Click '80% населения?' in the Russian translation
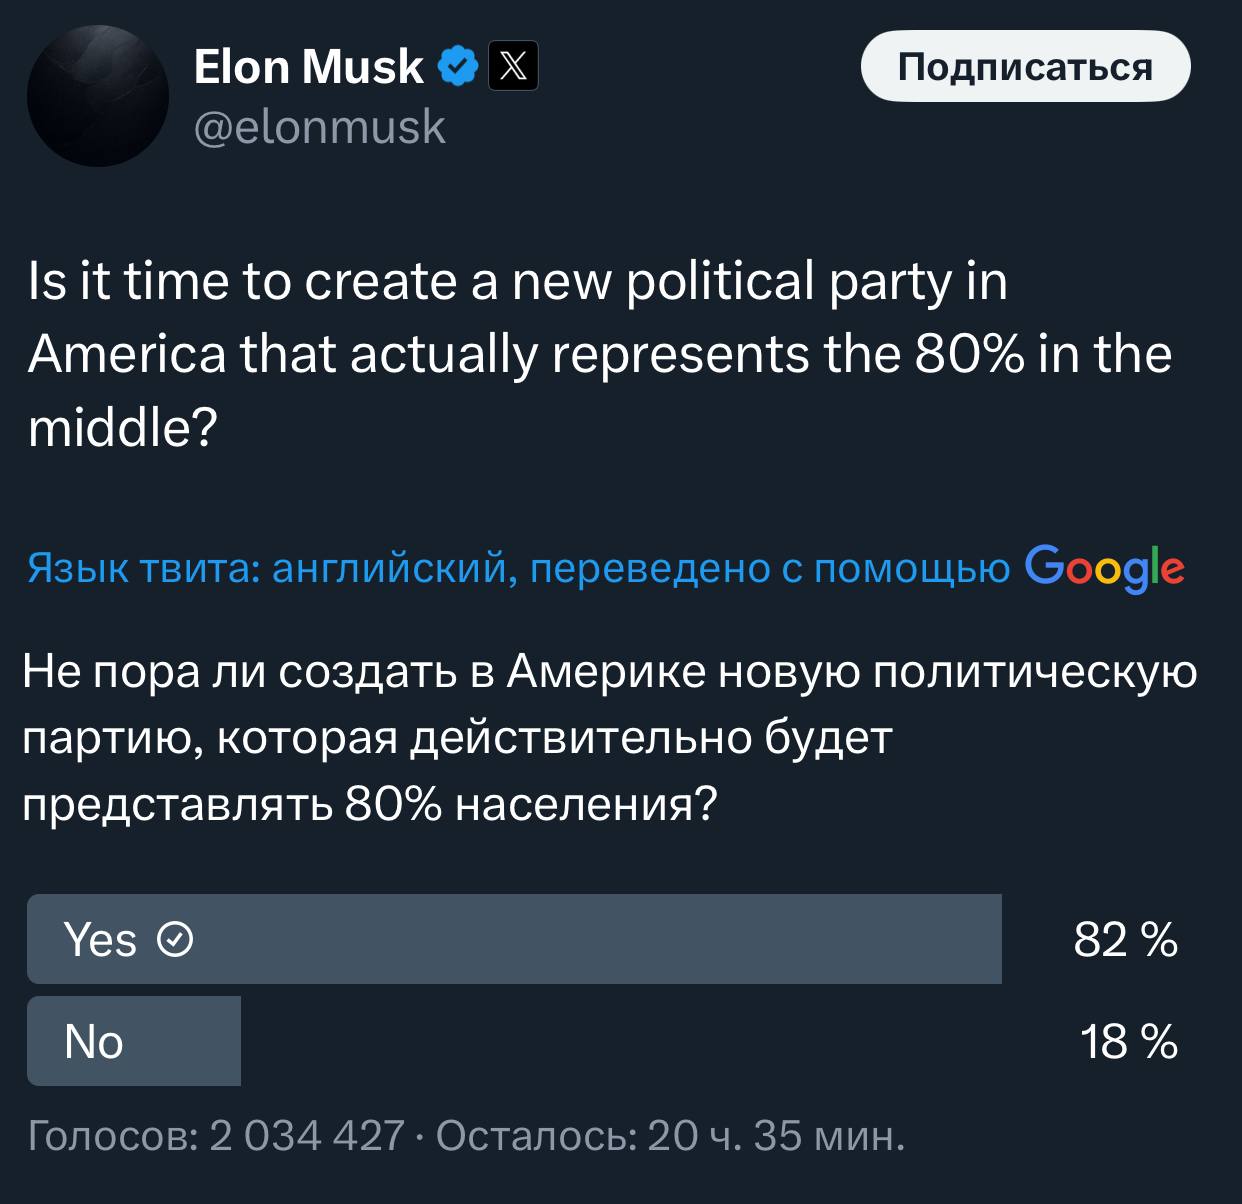 (530, 803)
